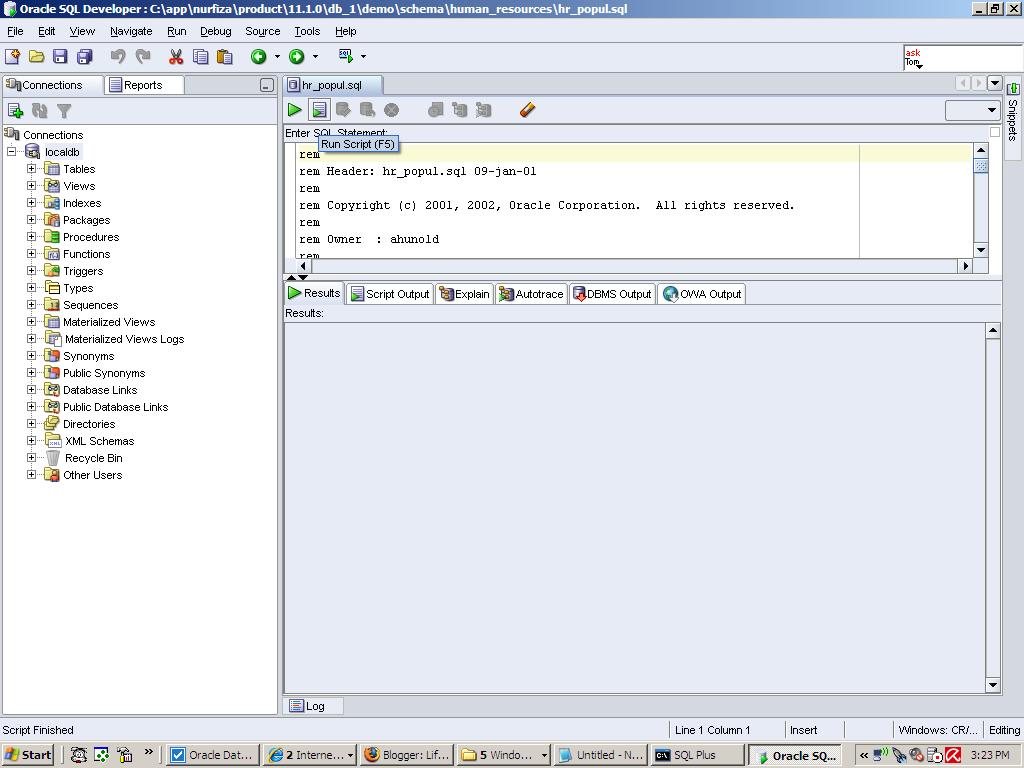Image resolution: width=1024 pixels, height=768 pixels.
Task: Open the SQL Worksheet via its toolbar icon
Action: pos(344,57)
